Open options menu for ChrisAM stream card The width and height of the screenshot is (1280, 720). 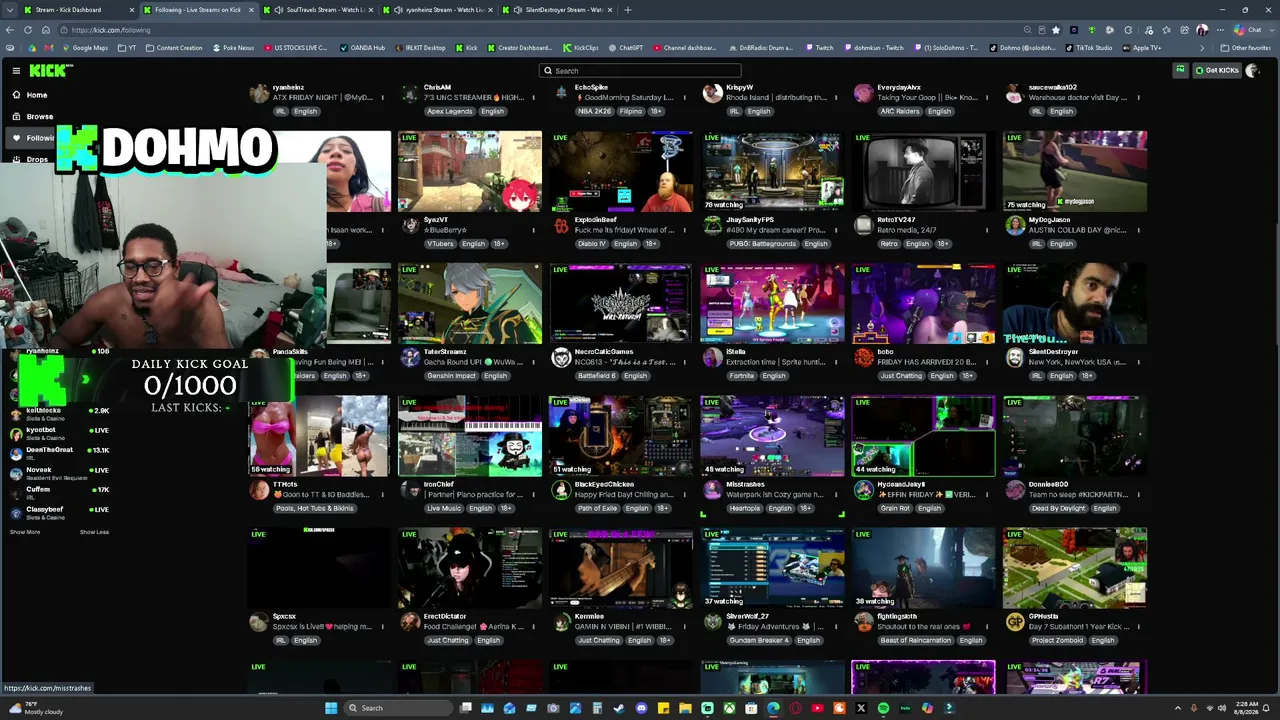coord(533,97)
